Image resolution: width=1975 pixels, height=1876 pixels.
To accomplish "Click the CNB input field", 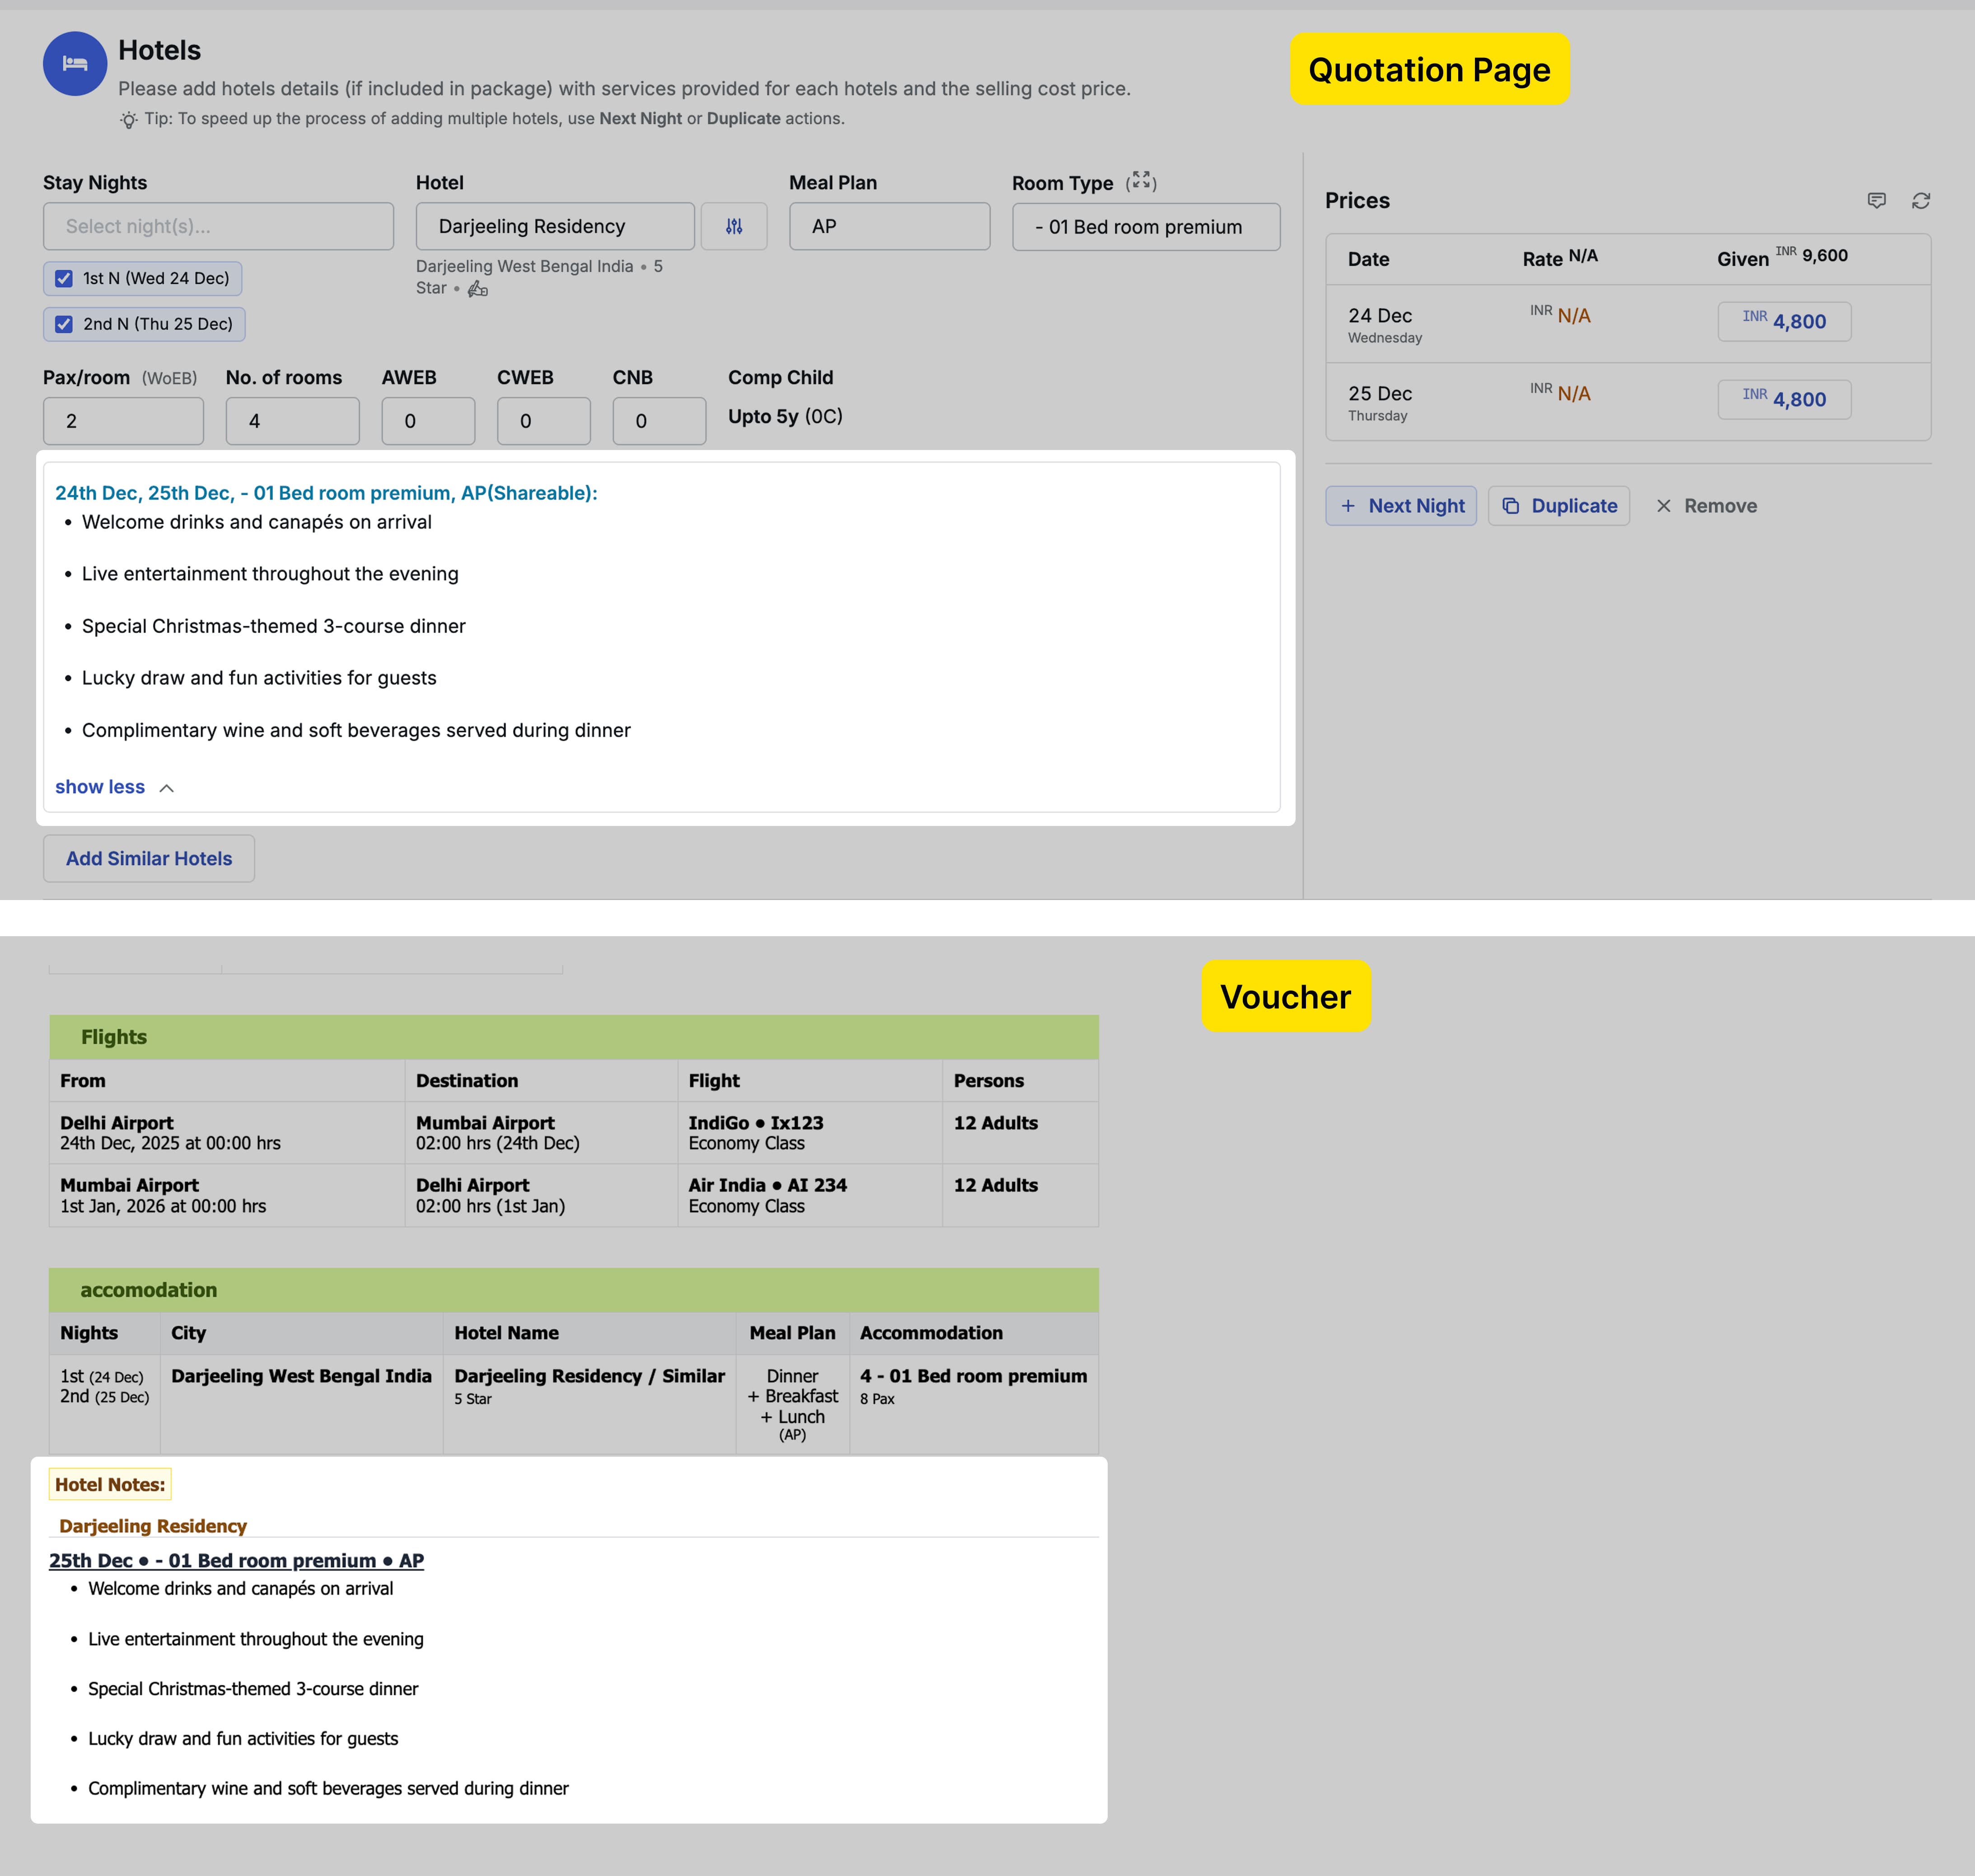I will (658, 421).
